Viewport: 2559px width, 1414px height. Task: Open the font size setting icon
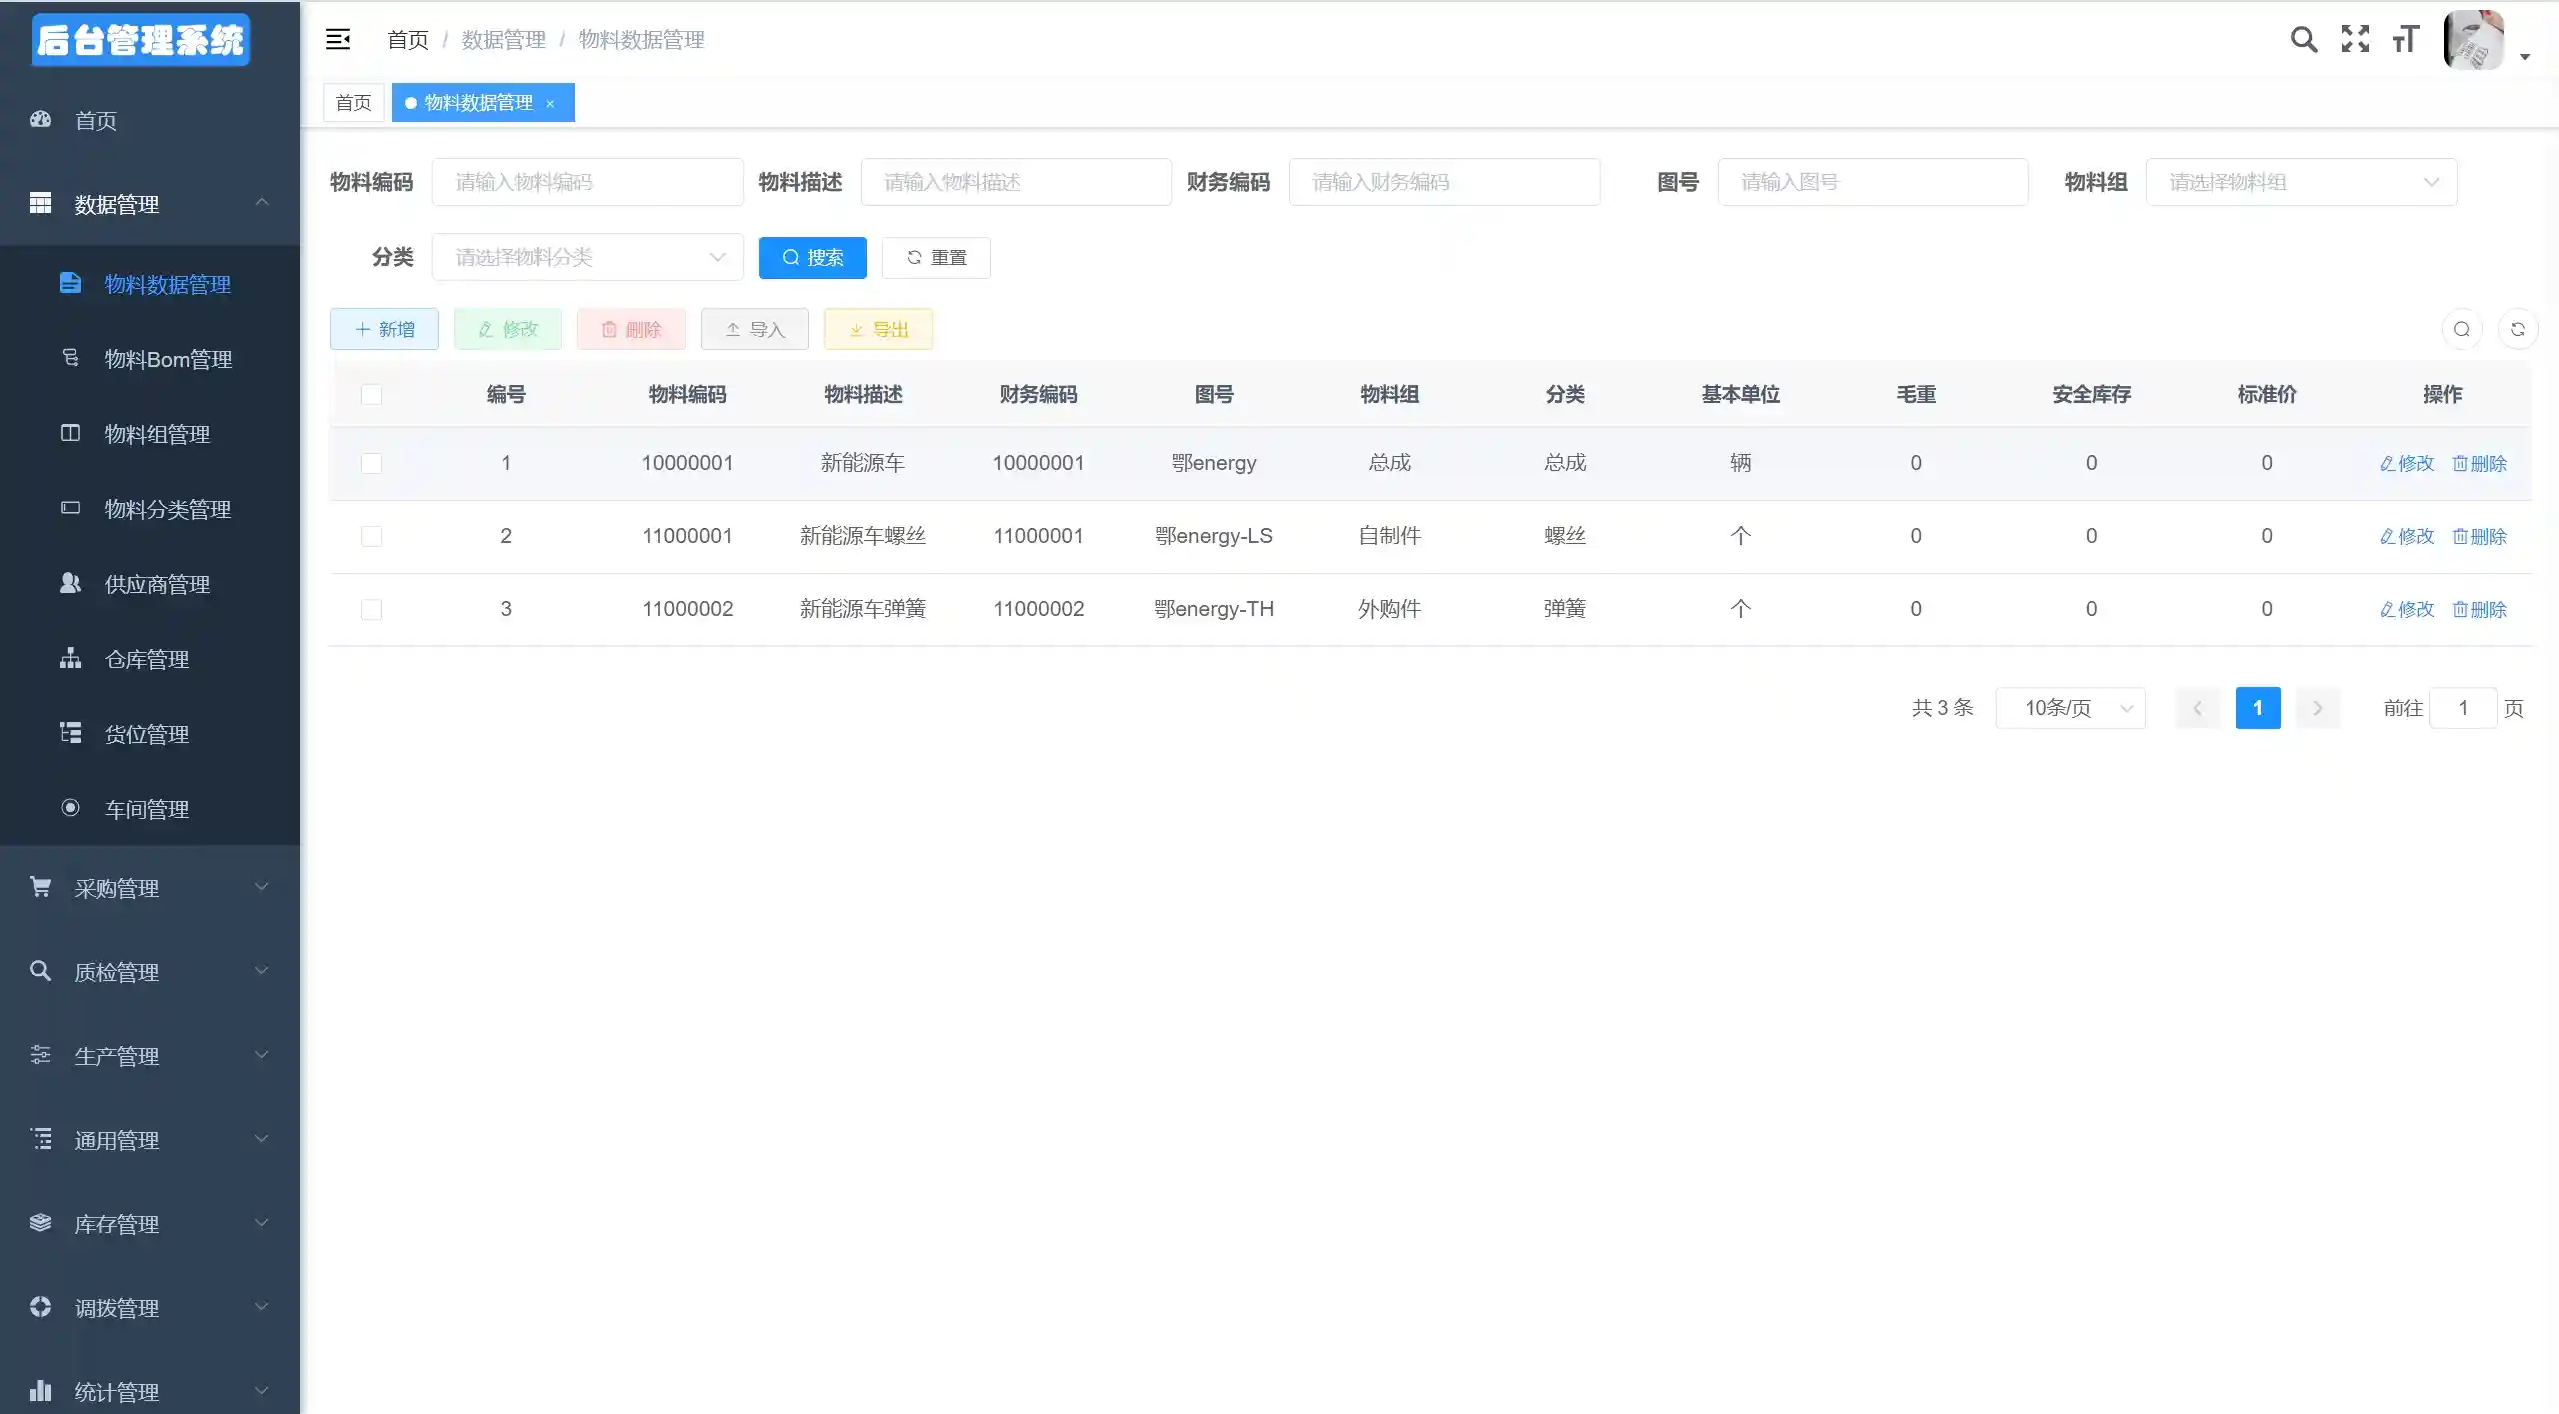2405,40
